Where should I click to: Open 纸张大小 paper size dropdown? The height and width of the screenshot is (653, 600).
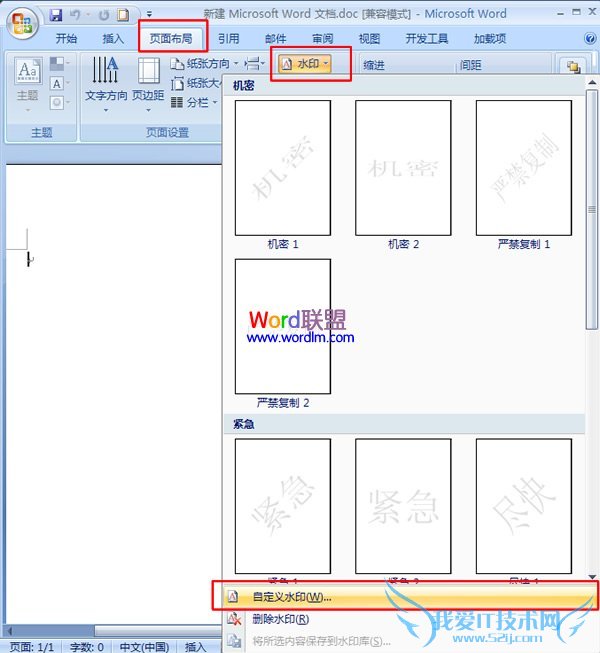196,84
